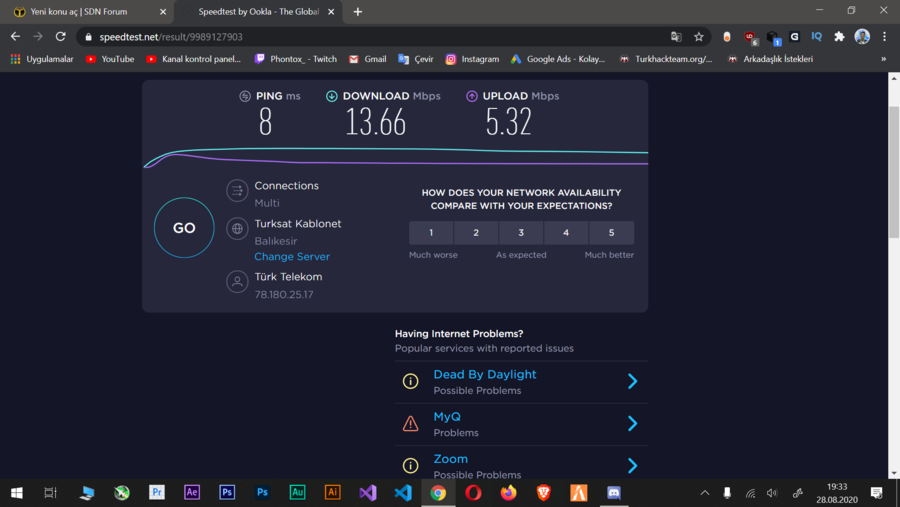The width and height of the screenshot is (900, 507).
Task: Click the Change Server link
Action: pos(292,257)
